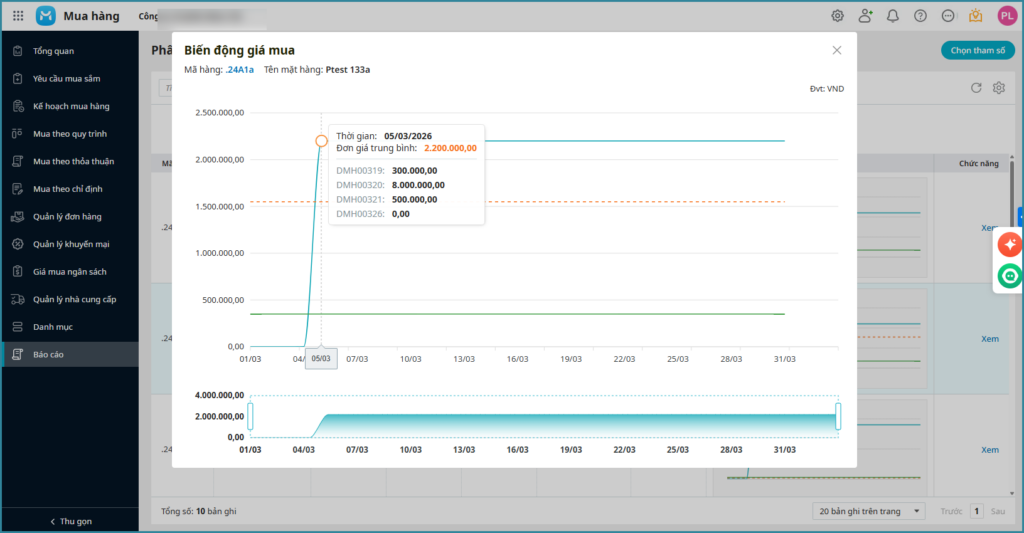Click the right handle of range slider
Screen dimensions: 1024x533
pos(838,416)
